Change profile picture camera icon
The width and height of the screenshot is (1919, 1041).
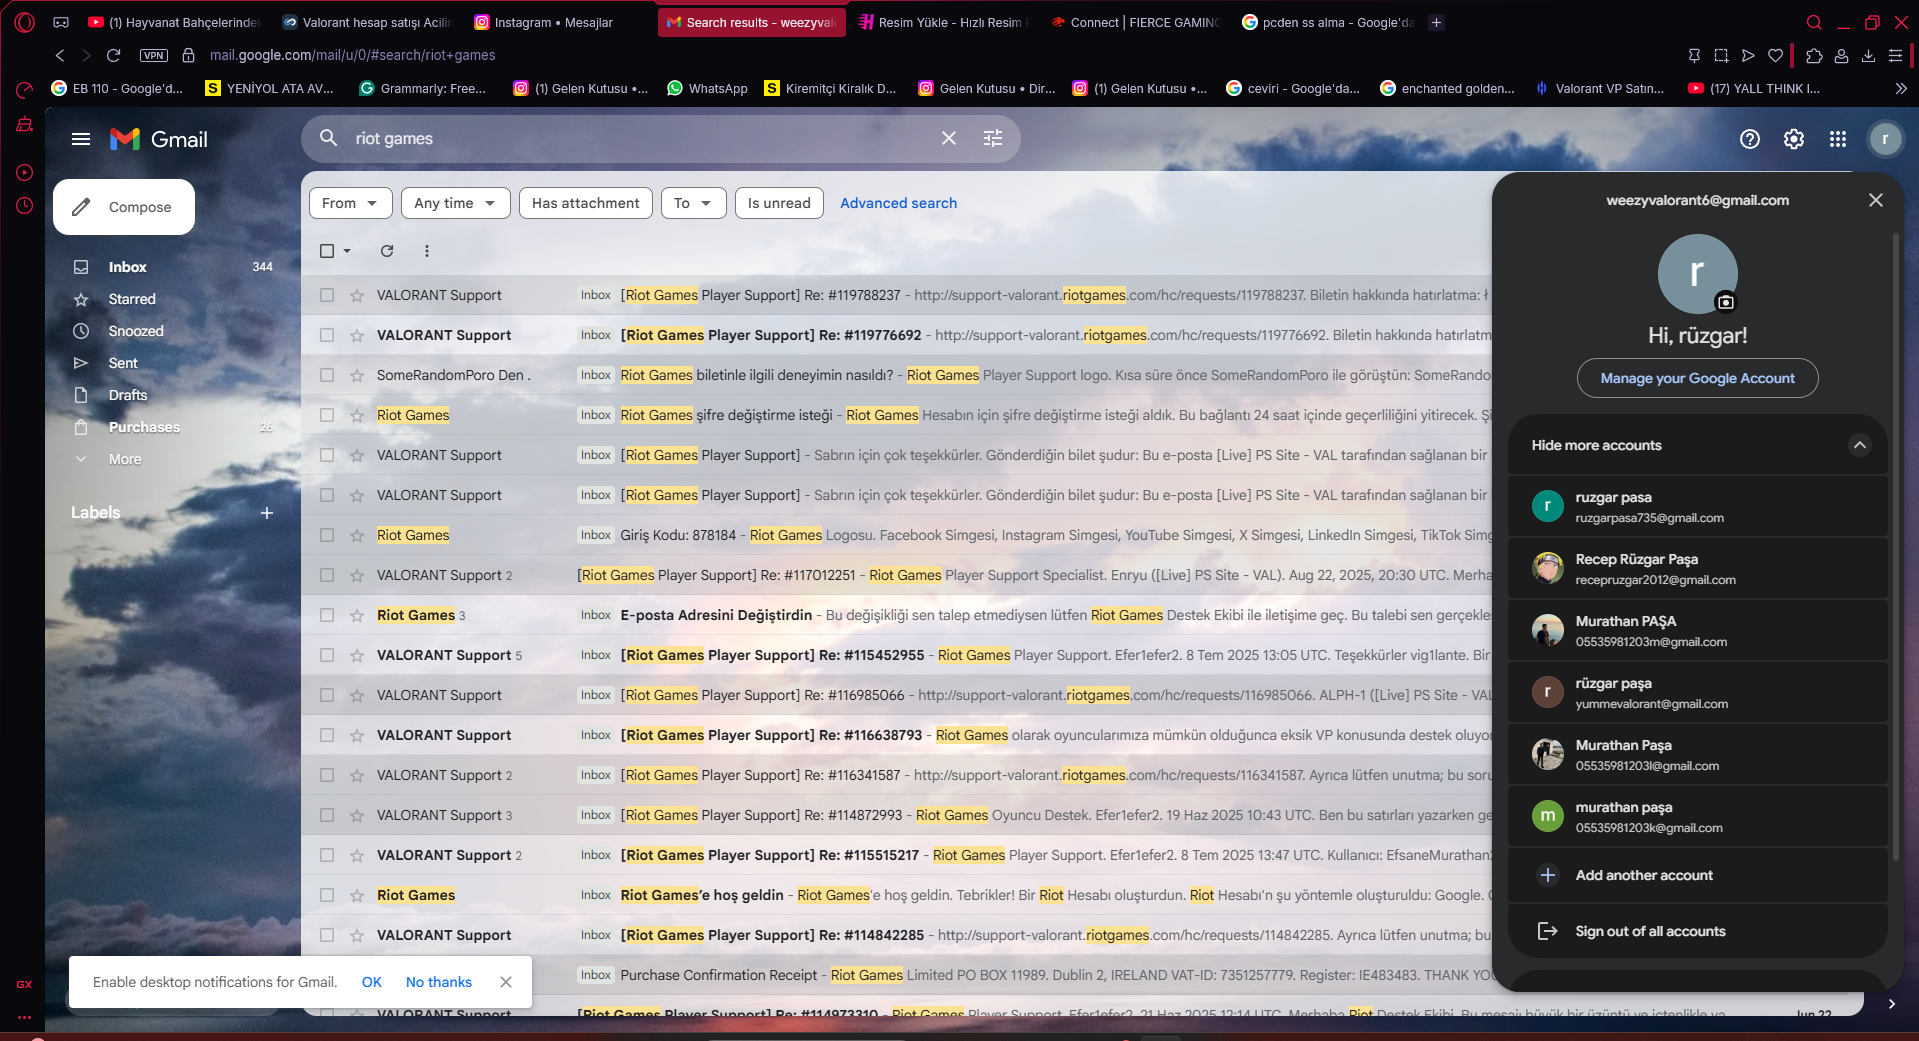pyautogui.click(x=1726, y=302)
